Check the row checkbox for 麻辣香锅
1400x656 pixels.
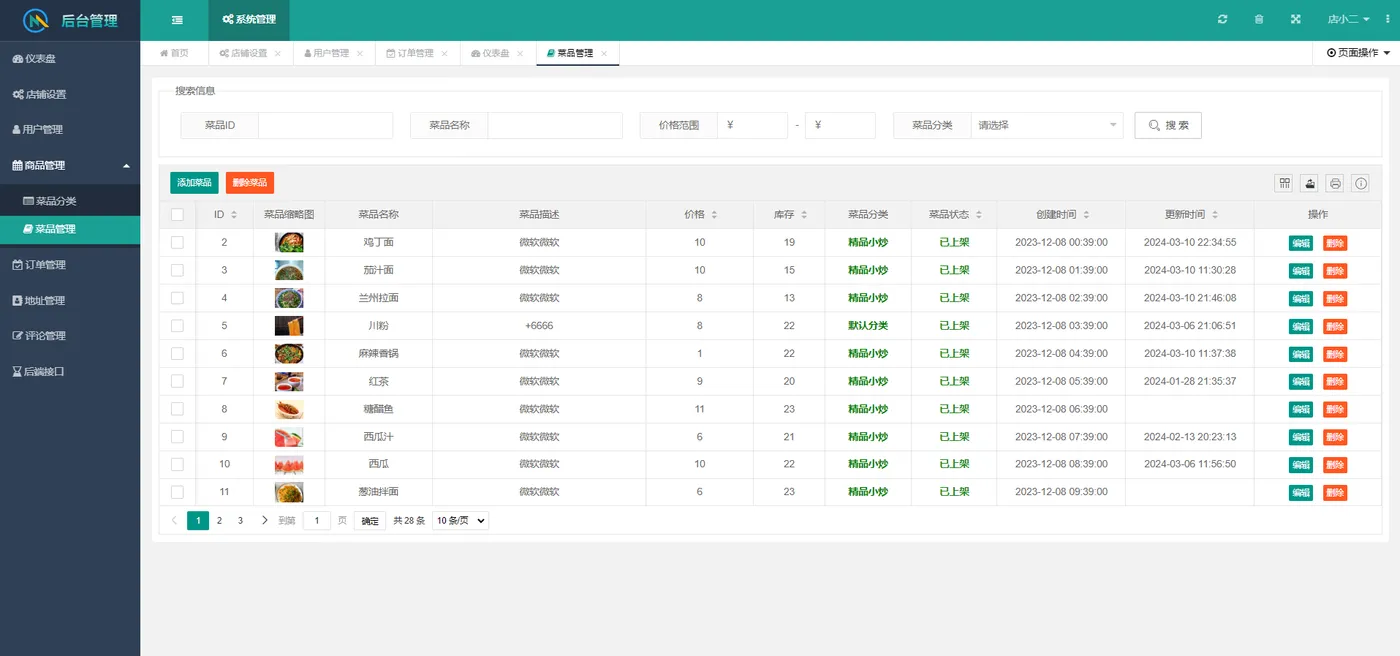(x=177, y=353)
